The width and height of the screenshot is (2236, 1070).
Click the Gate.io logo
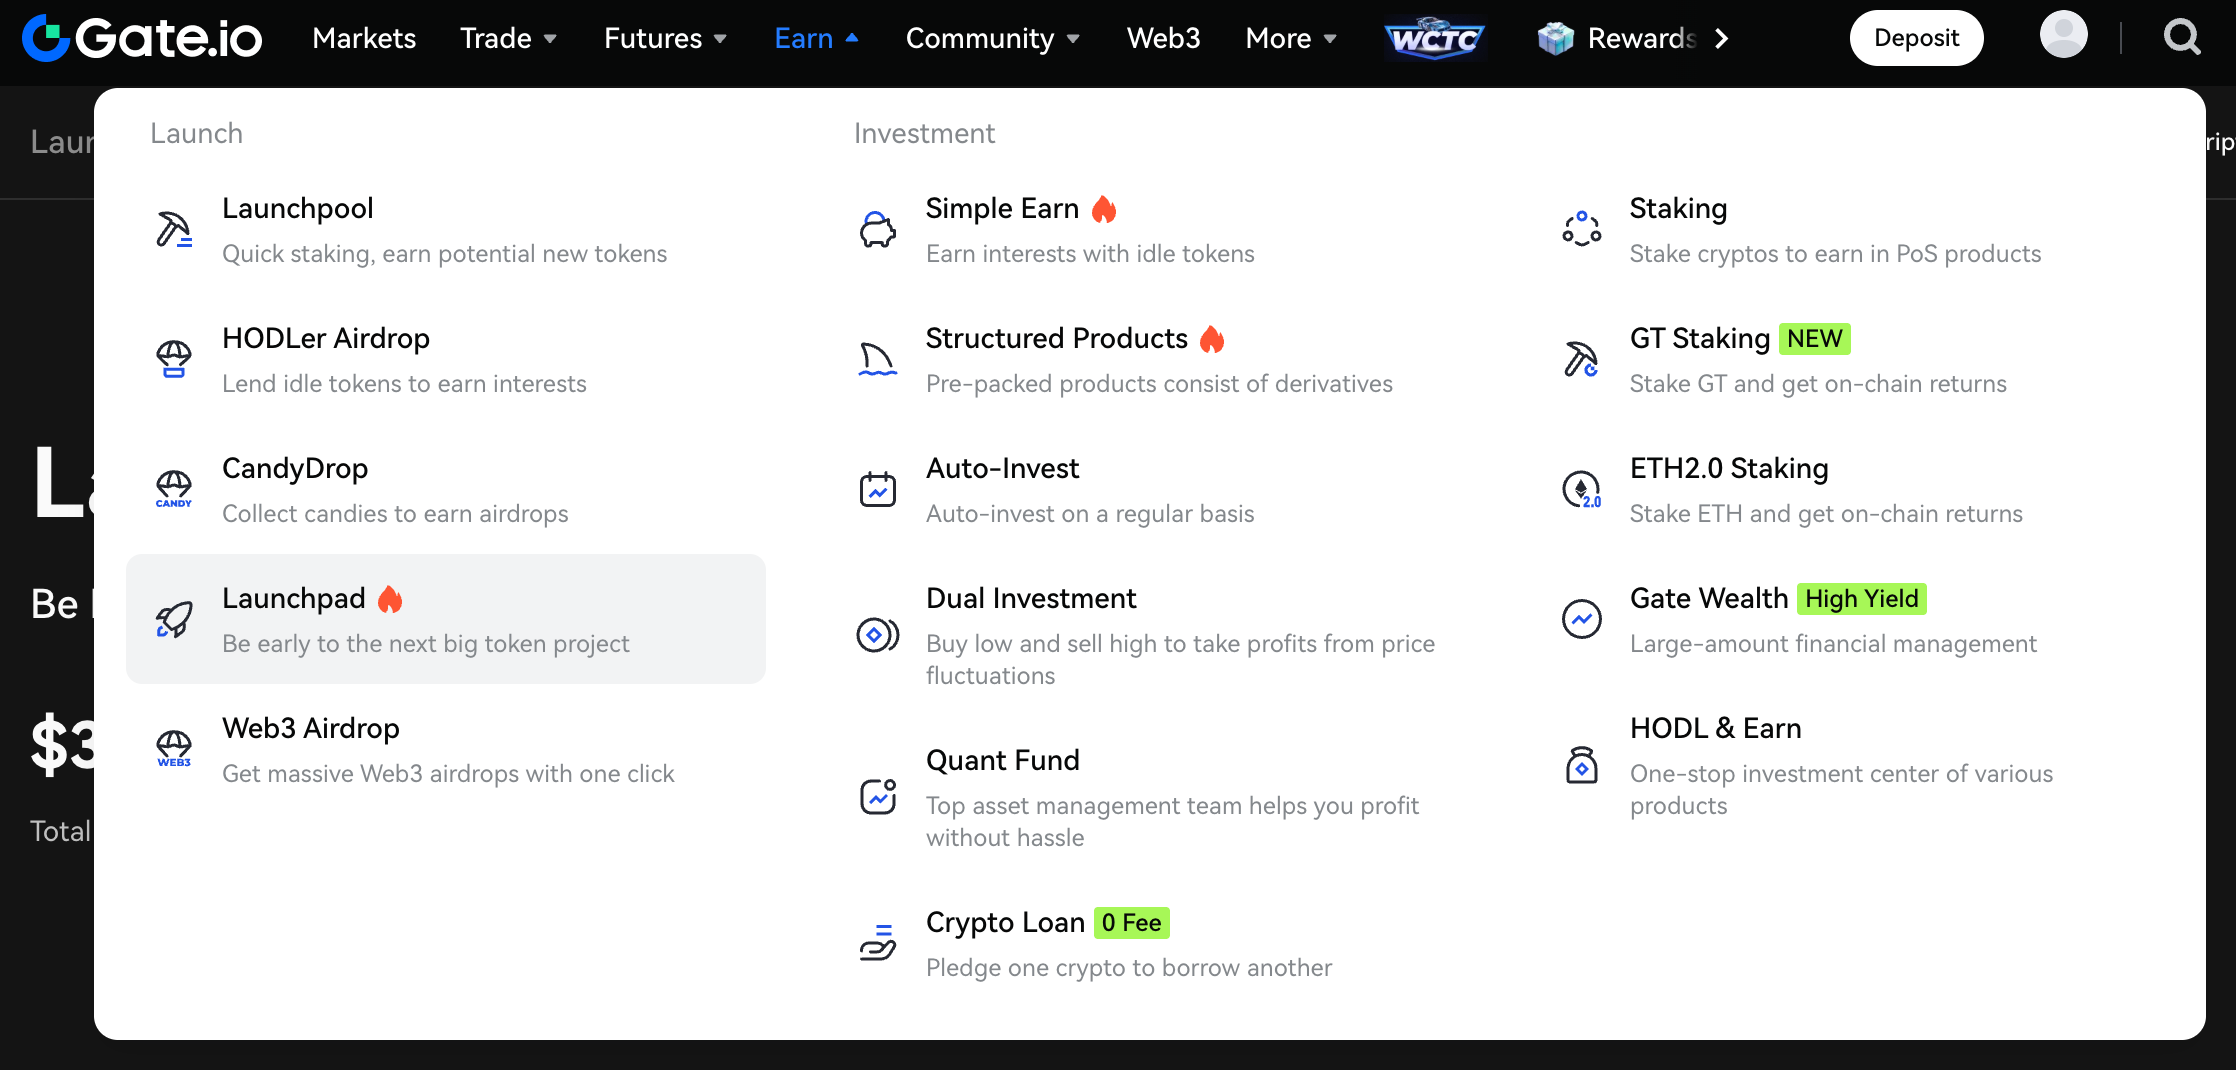142,38
